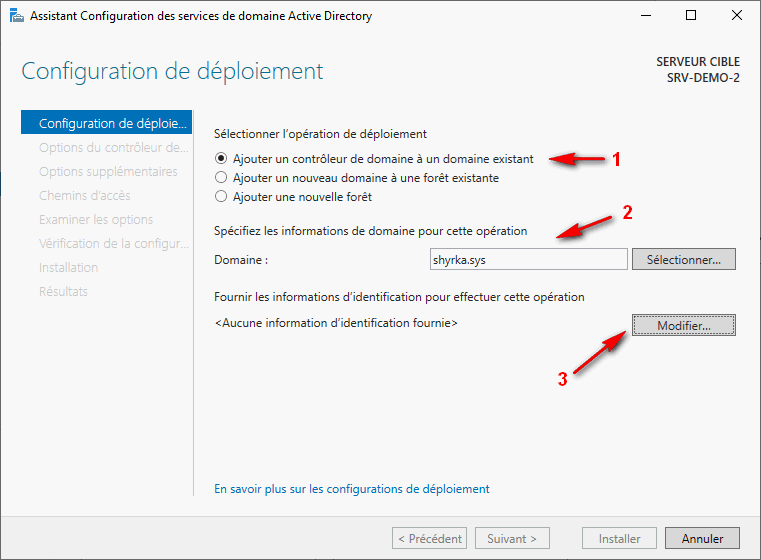Select the 'Installation' step in left pane
The width and height of the screenshot is (761, 560).
(68, 268)
